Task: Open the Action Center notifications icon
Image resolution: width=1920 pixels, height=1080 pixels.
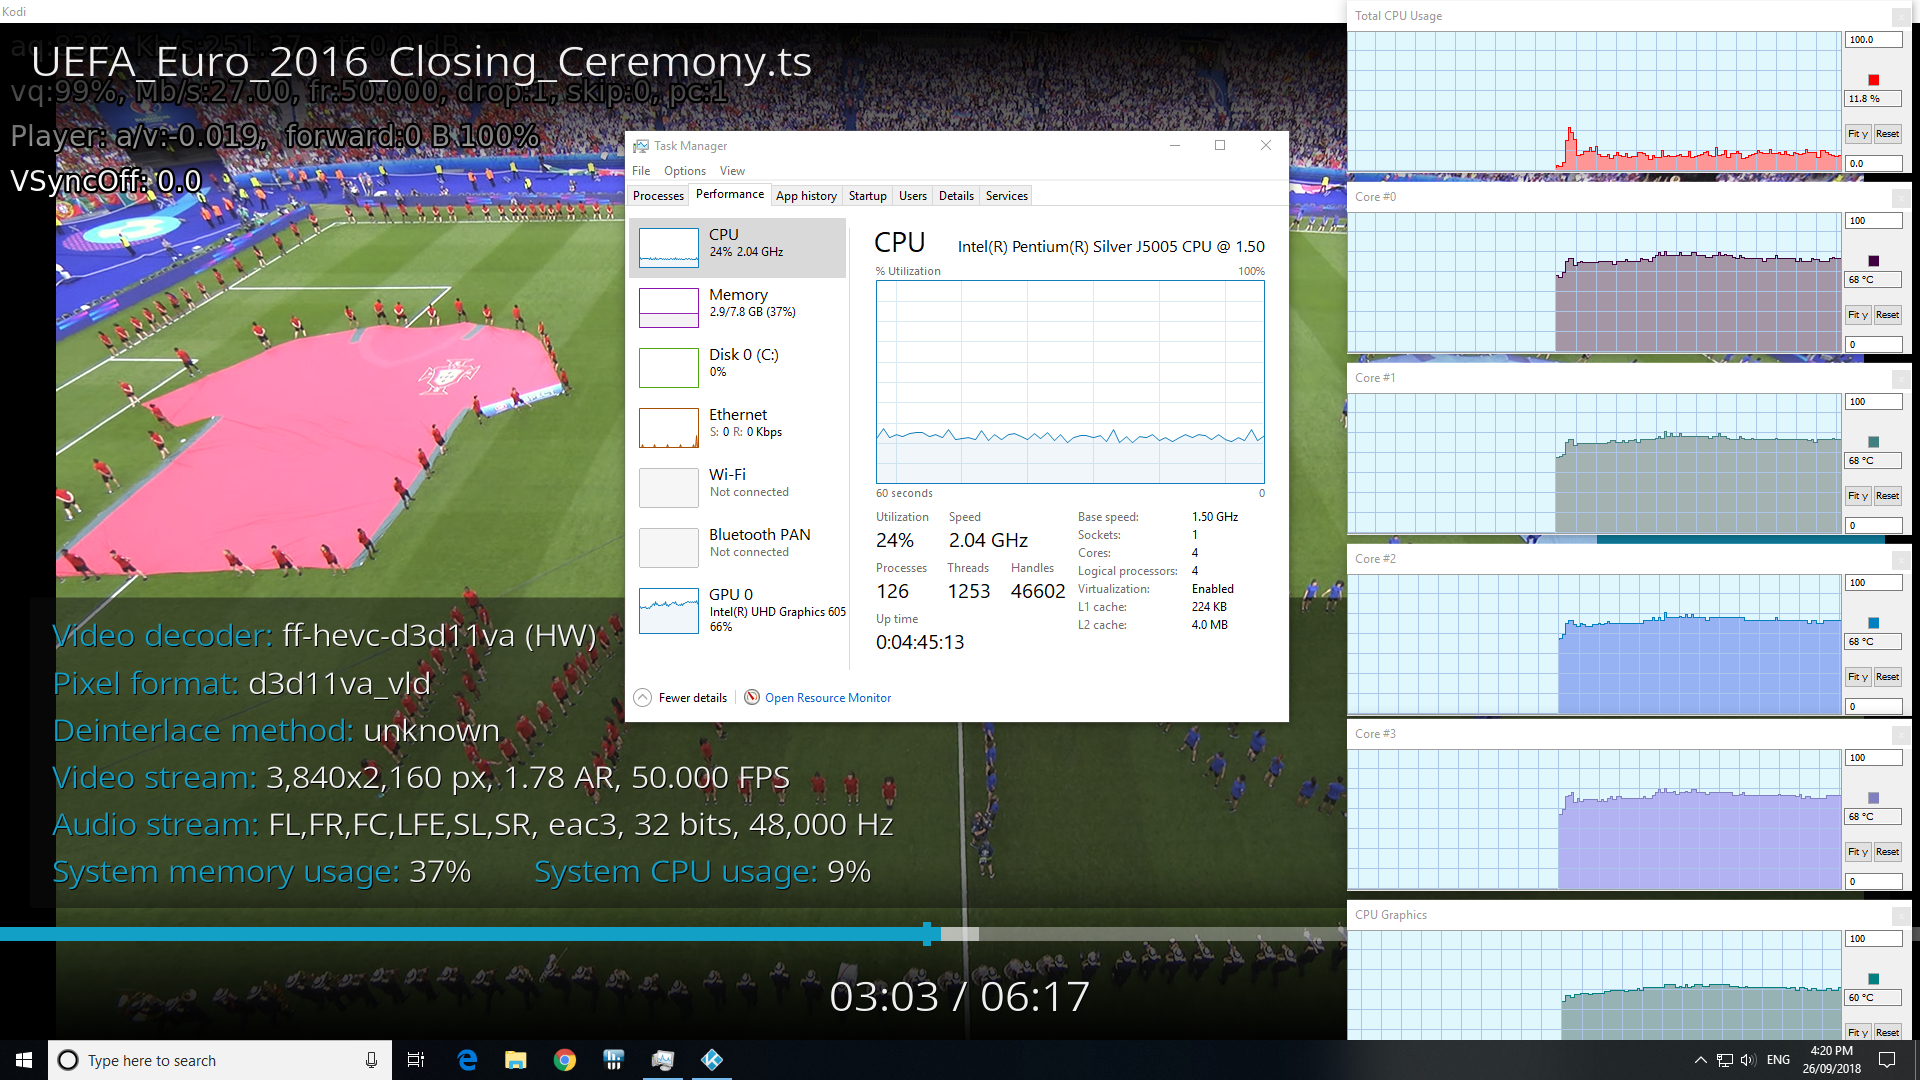Action: [x=1887, y=1060]
